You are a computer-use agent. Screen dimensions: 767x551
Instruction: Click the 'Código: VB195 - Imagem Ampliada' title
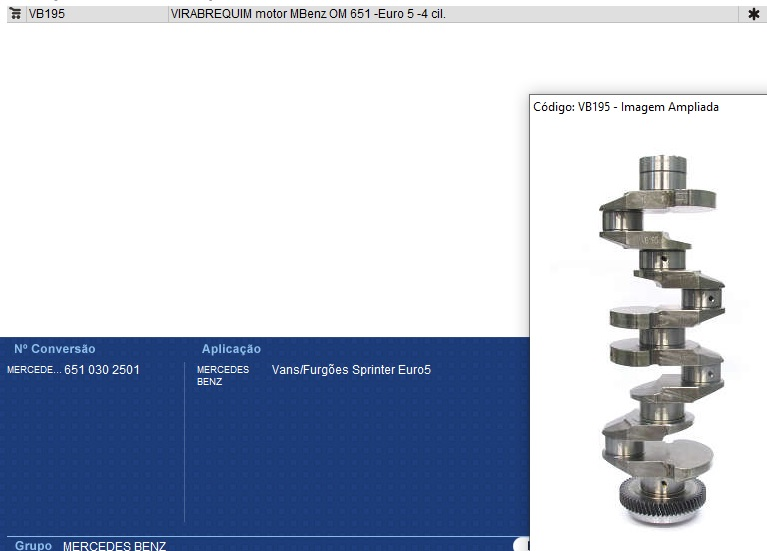click(x=625, y=107)
